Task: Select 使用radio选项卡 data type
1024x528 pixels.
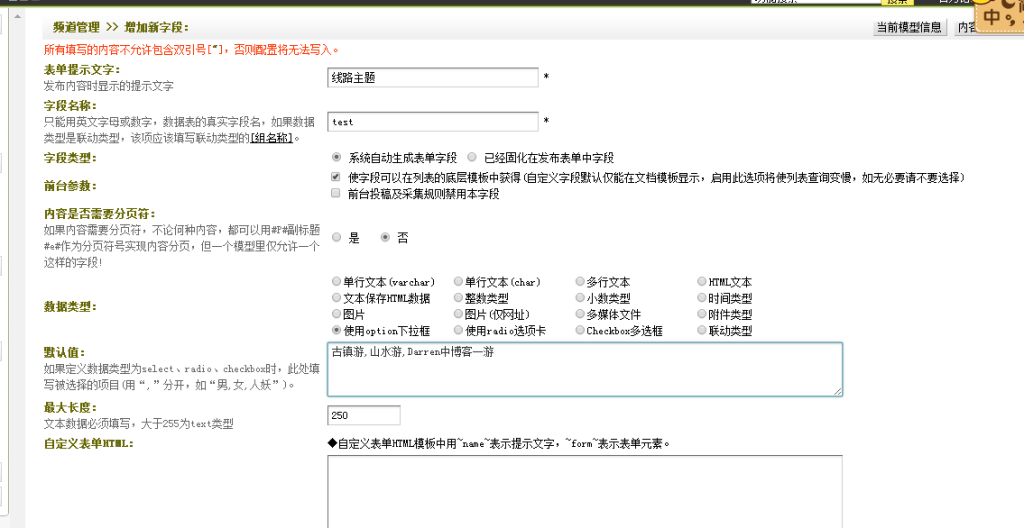Action: 458,330
